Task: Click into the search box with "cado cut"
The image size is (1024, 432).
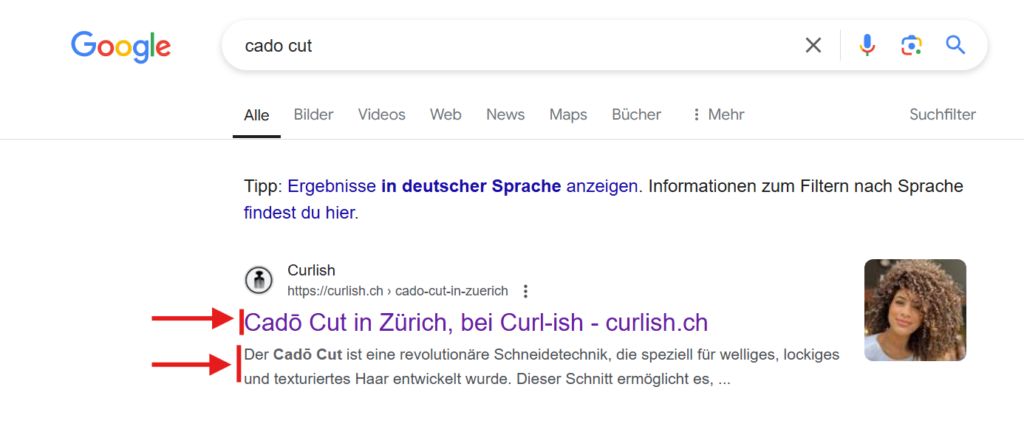Action: [500, 46]
